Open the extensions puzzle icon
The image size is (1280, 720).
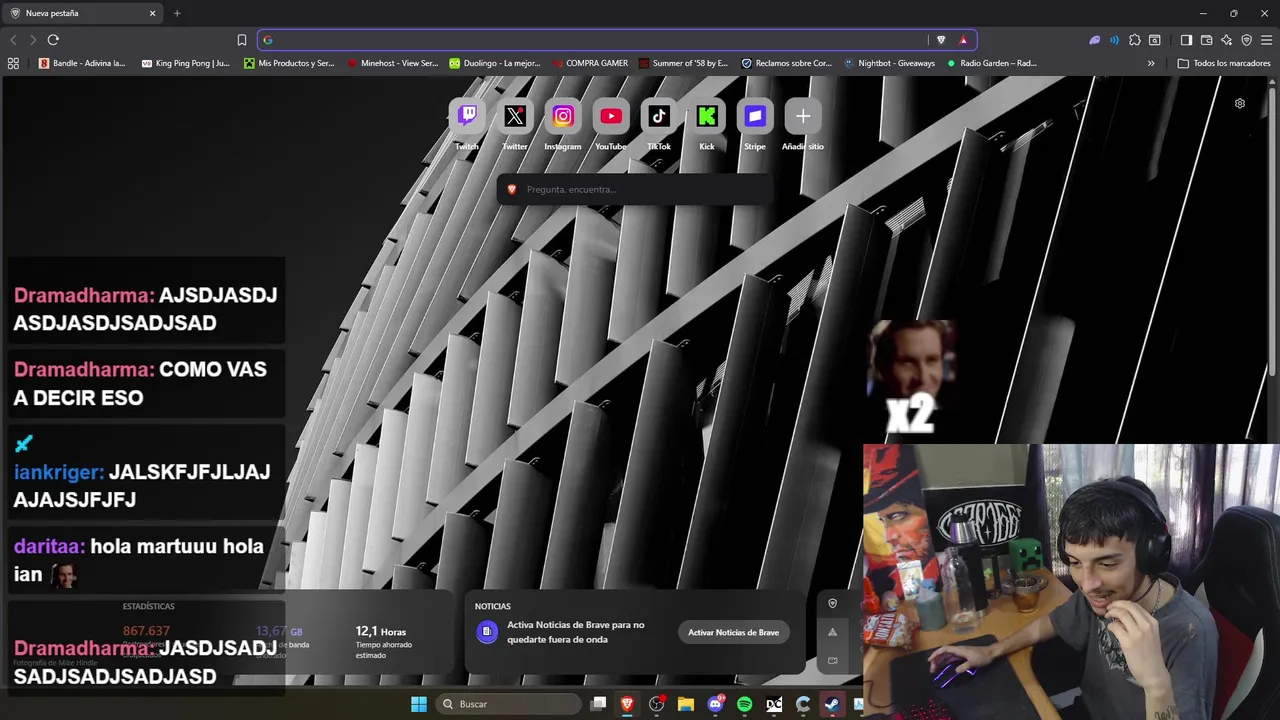pos(1134,40)
